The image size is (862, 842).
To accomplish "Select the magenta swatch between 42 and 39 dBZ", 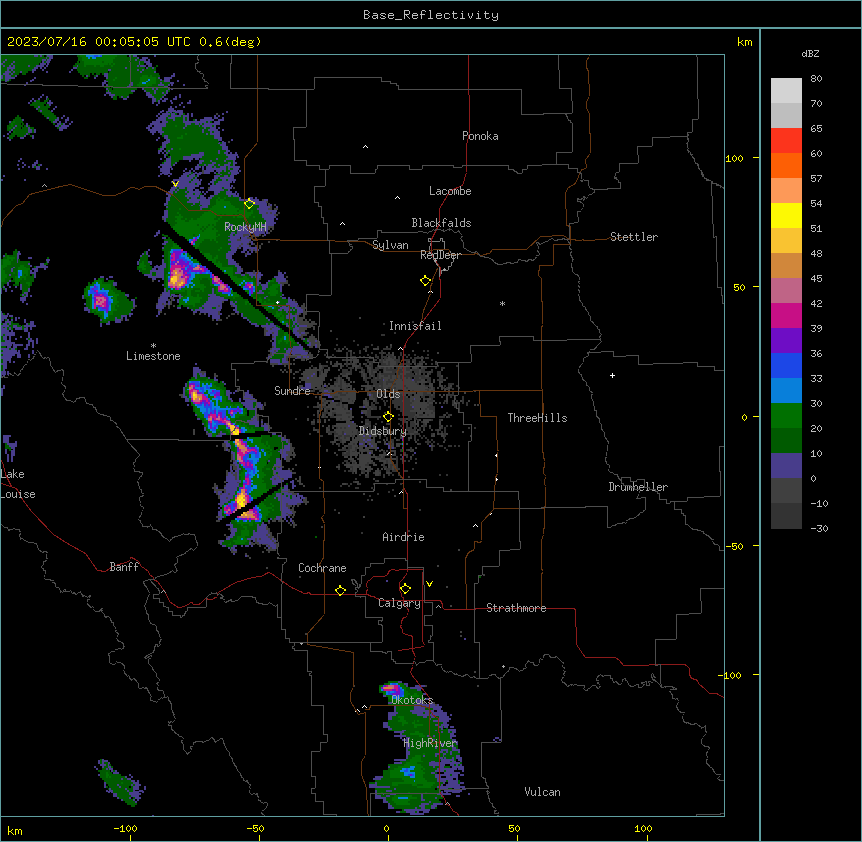I will [x=786, y=315].
